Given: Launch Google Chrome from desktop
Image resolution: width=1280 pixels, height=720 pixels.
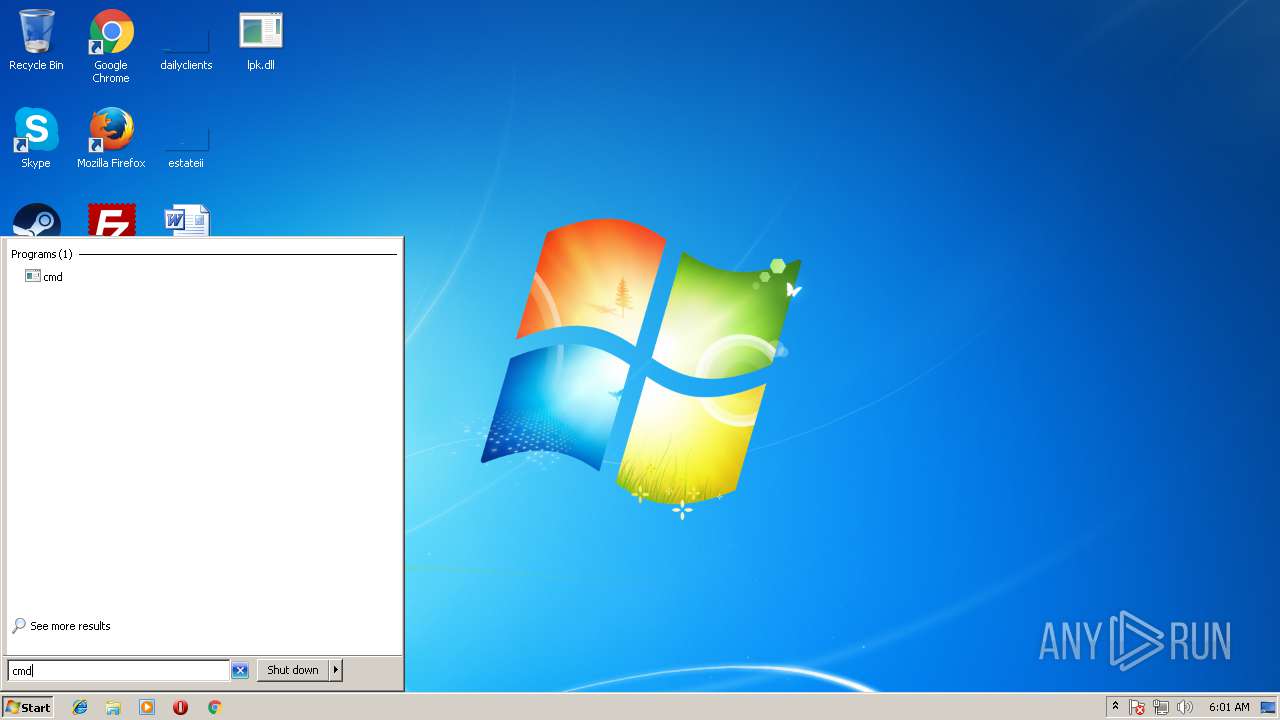Looking at the screenshot, I should [x=111, y=46].
